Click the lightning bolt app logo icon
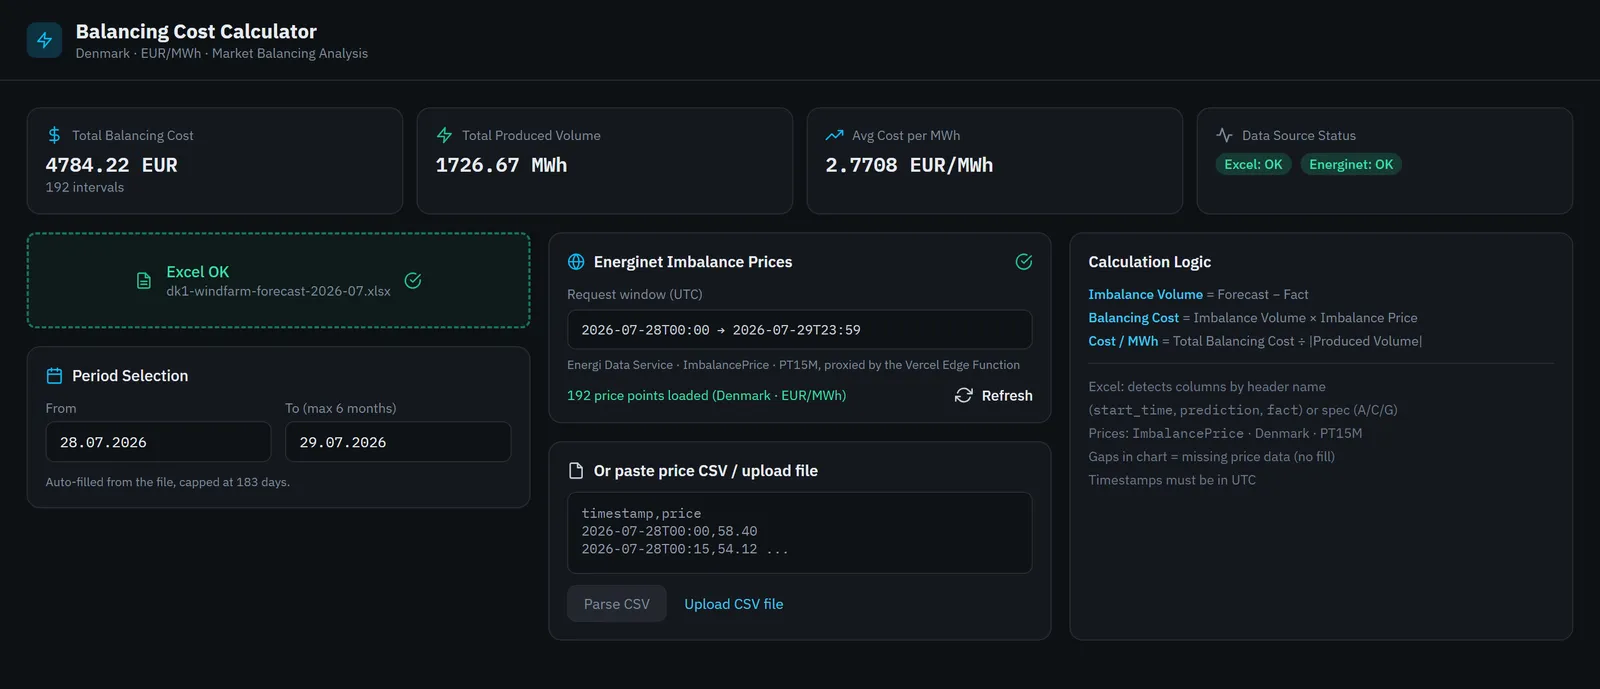1600x689 pixels. coord(44,40)
